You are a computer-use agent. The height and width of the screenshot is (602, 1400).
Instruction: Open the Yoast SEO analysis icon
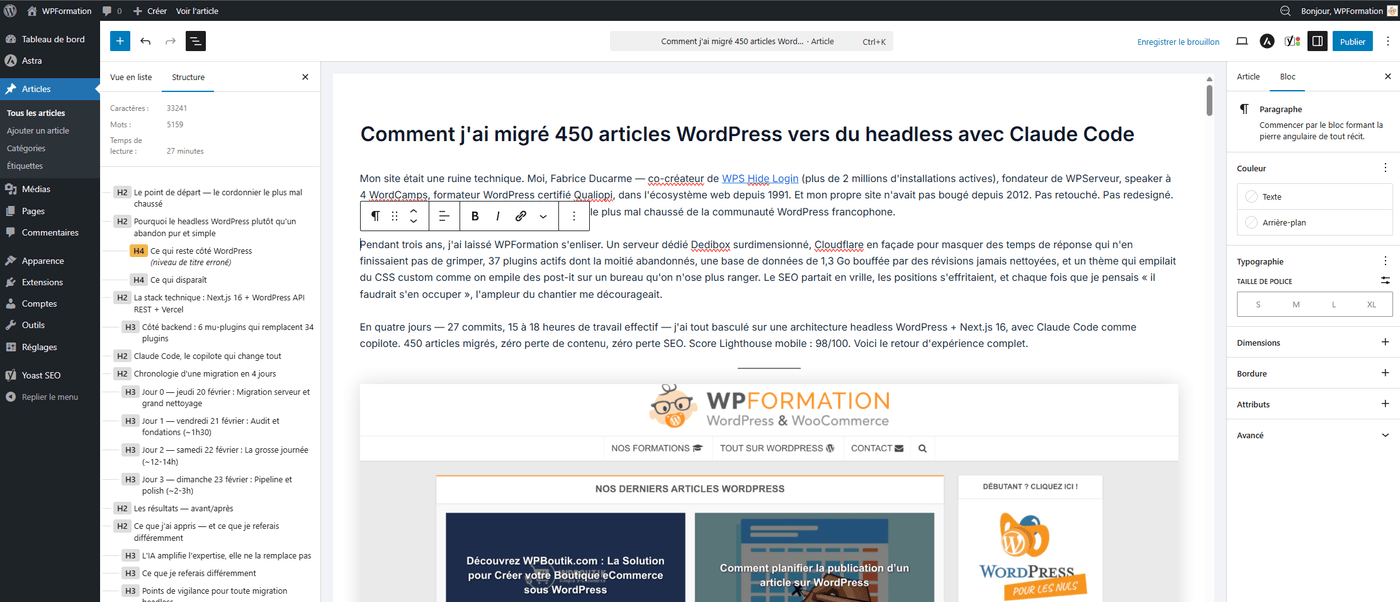coord(1291,41)
